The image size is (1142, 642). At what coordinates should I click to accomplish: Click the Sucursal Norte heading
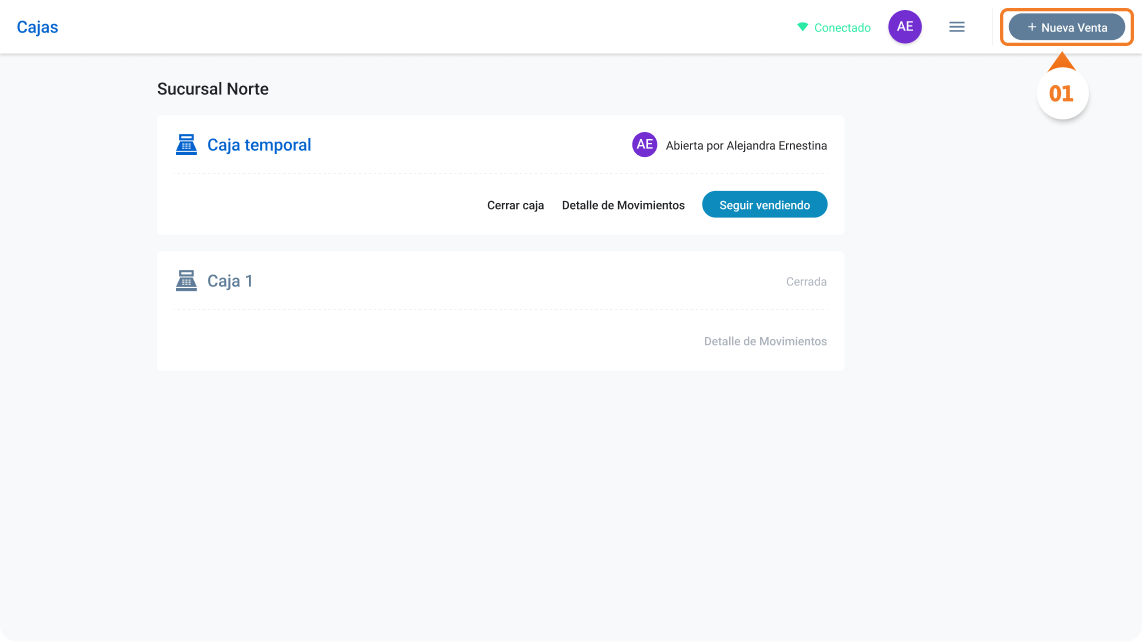(213, 89)
